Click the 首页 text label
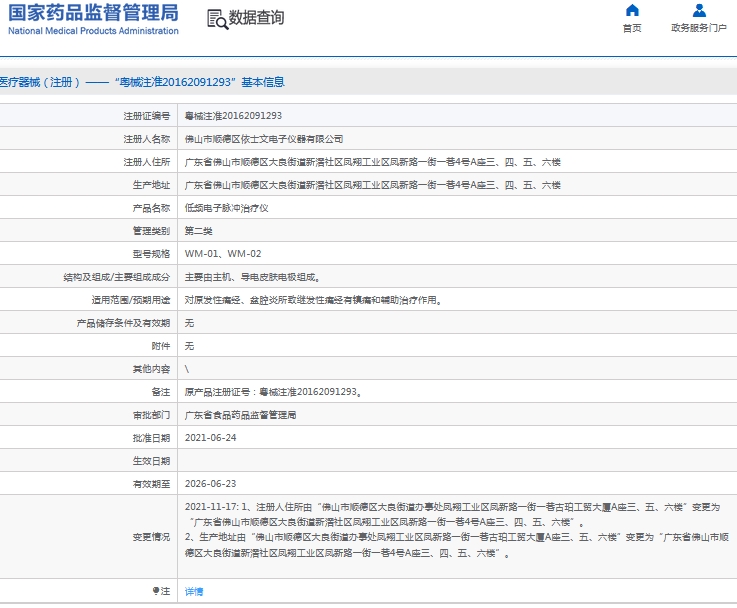The width and height of the screenshot is (737, 608). coord(632,28)
